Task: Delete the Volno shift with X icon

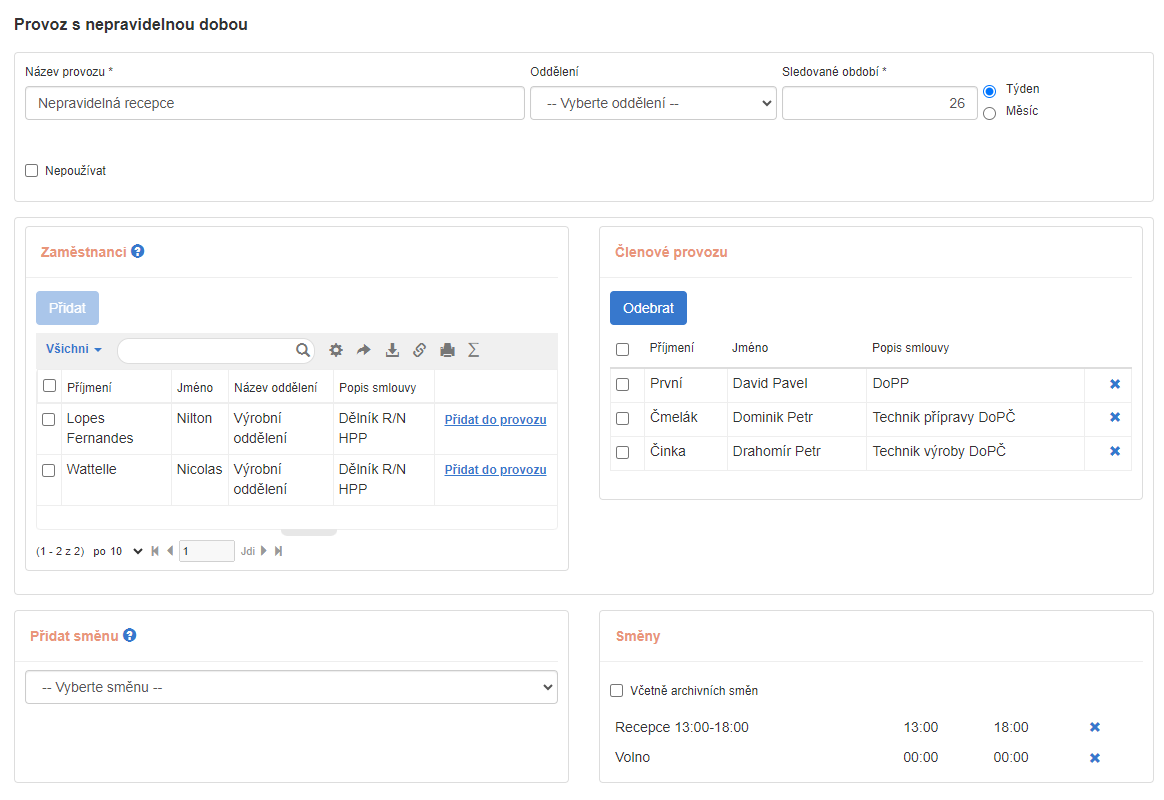Action: tap(1095, 758)
